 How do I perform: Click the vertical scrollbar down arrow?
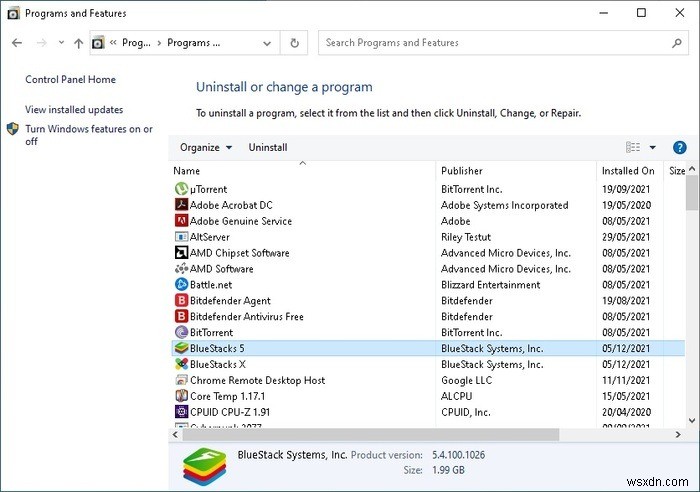692,420
